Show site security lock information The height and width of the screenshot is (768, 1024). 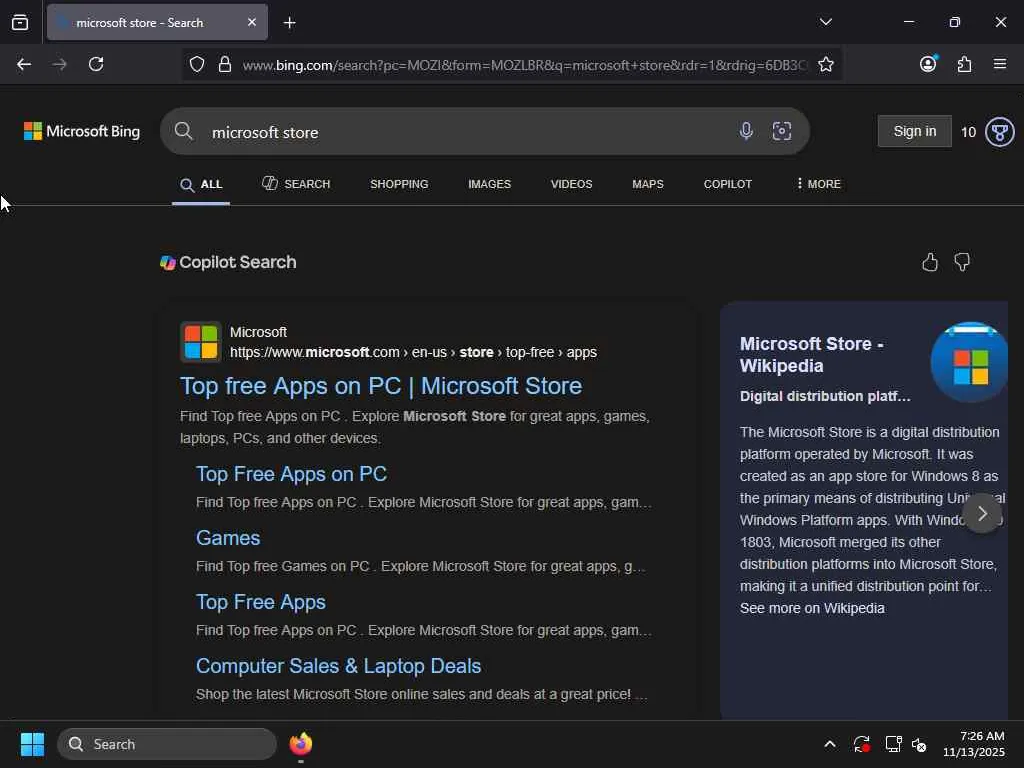225,64
